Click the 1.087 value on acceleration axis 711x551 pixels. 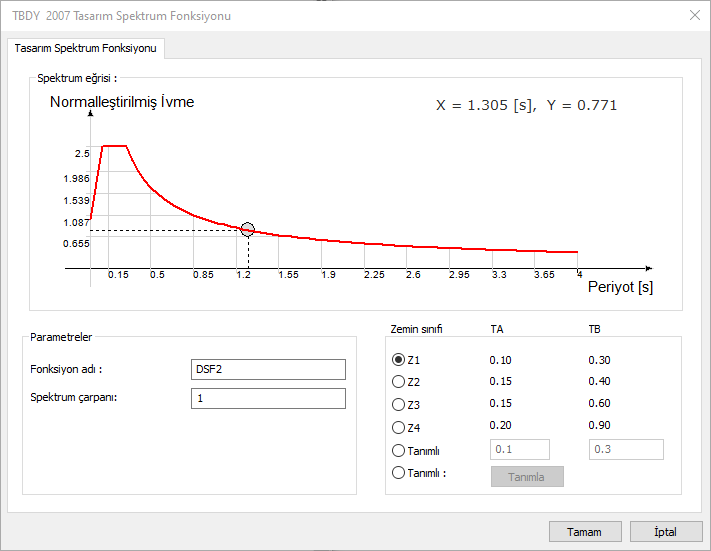click(76, 222)
